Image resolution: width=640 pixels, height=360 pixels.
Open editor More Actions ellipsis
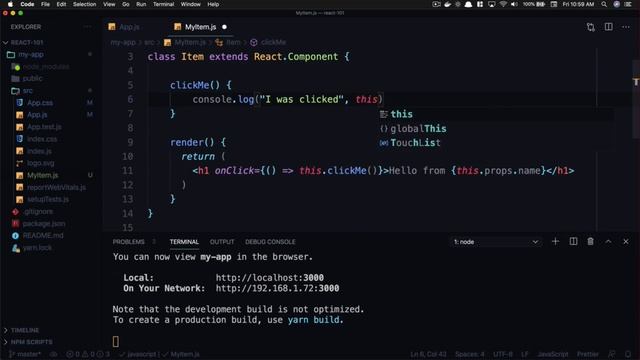pyautogui.click(x=626, y=27)
